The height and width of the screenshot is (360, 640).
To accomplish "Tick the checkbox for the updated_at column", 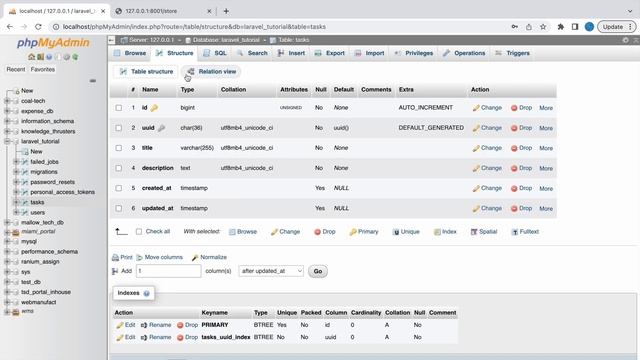I will click(119, 208).
